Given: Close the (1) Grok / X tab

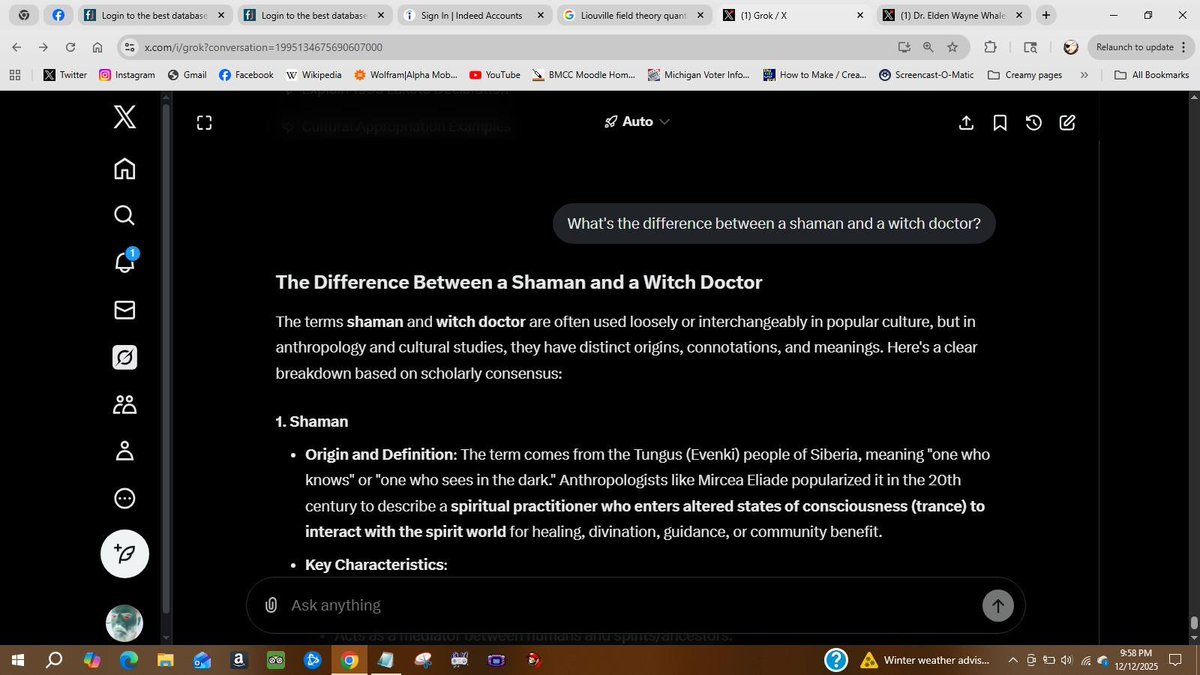Looking at the screenshot, I should point(860,16).
